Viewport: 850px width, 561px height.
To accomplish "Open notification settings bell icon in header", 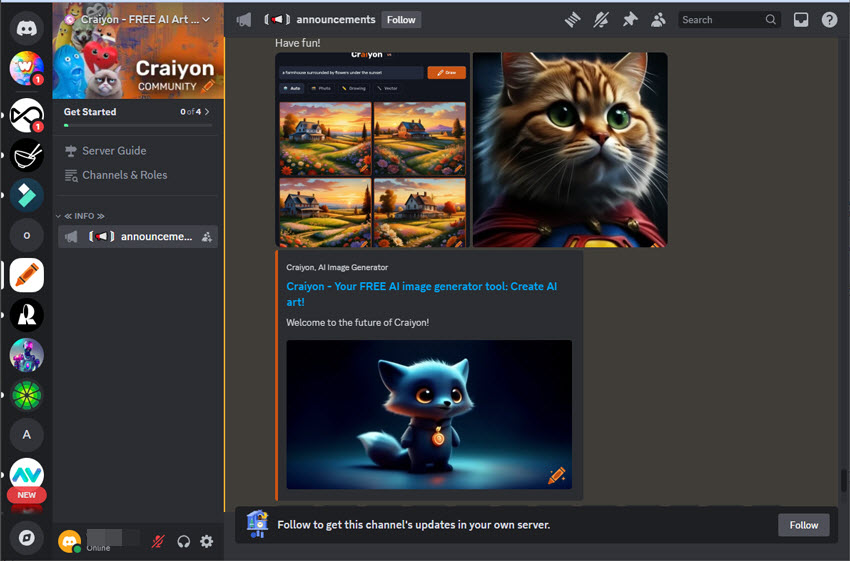I will tap(601, 20).
